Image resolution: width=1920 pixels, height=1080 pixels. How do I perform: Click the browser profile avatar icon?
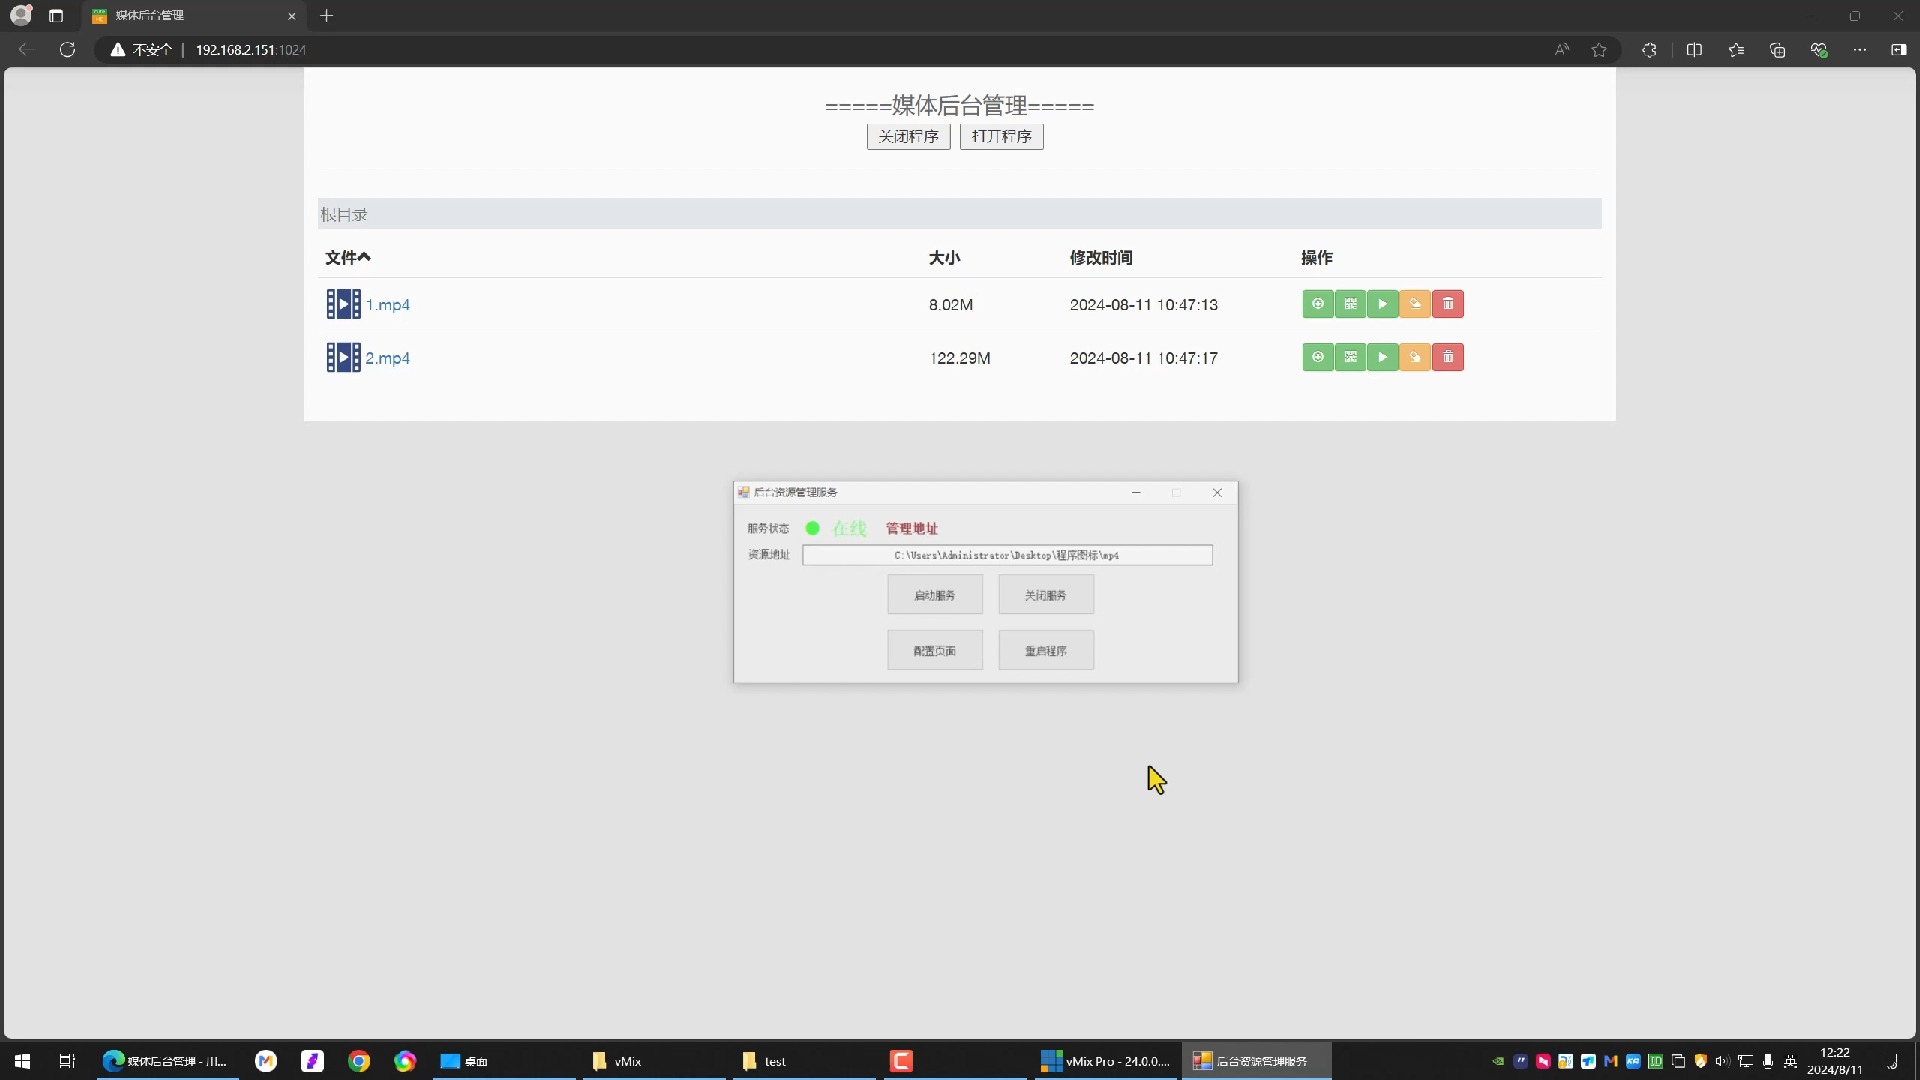tap(21, 15)
